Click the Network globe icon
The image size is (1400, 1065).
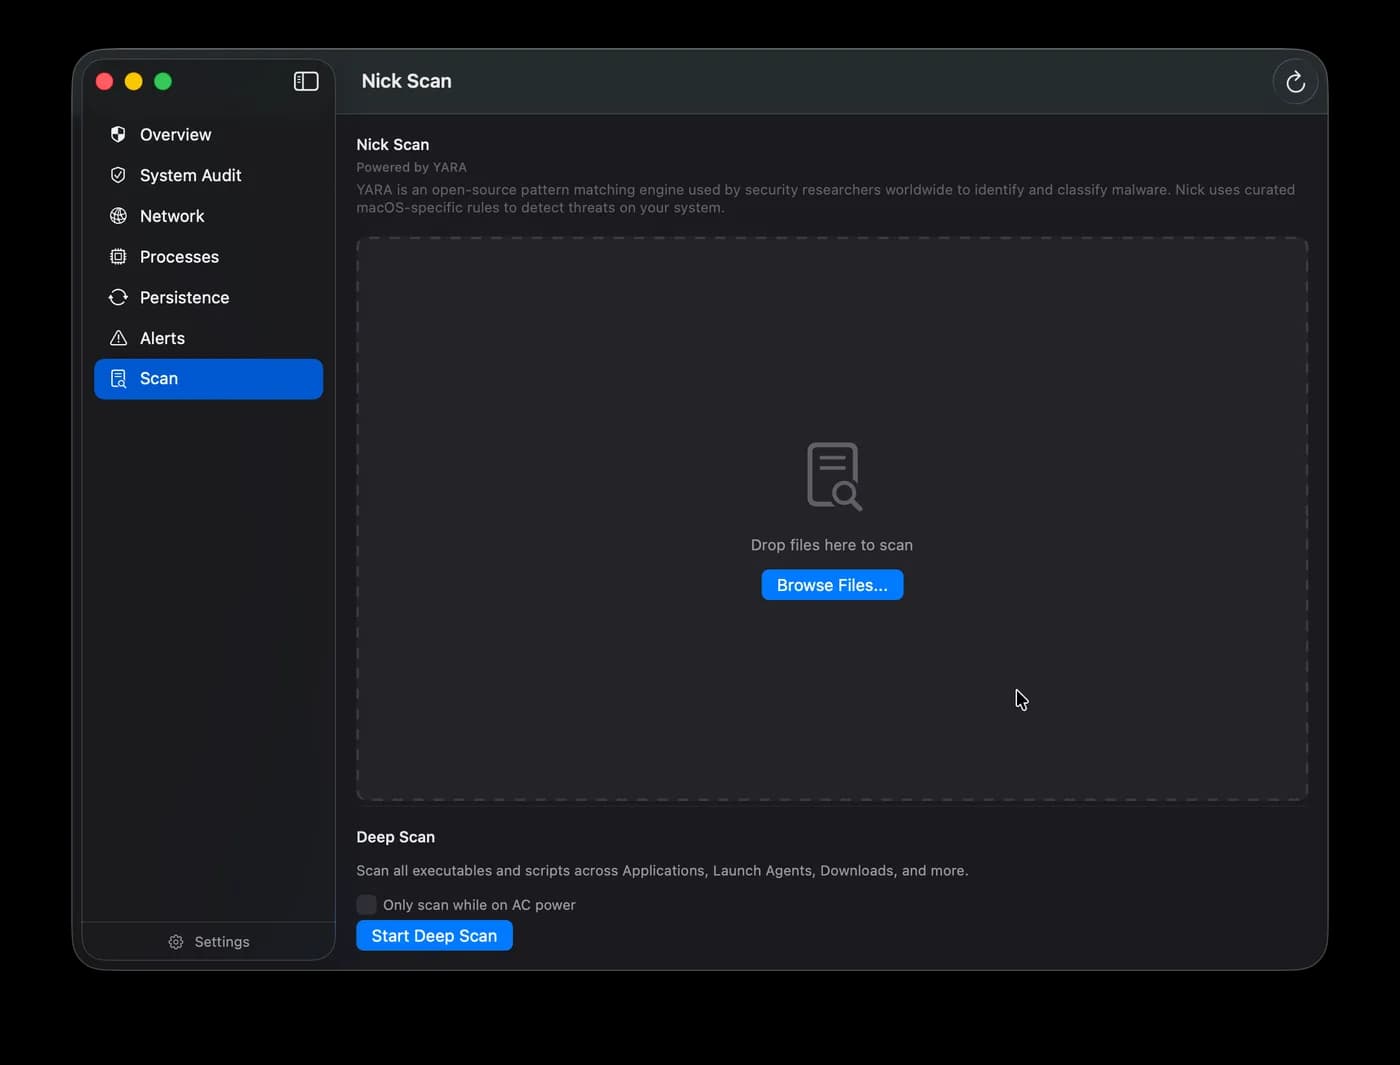coord(118,216)
